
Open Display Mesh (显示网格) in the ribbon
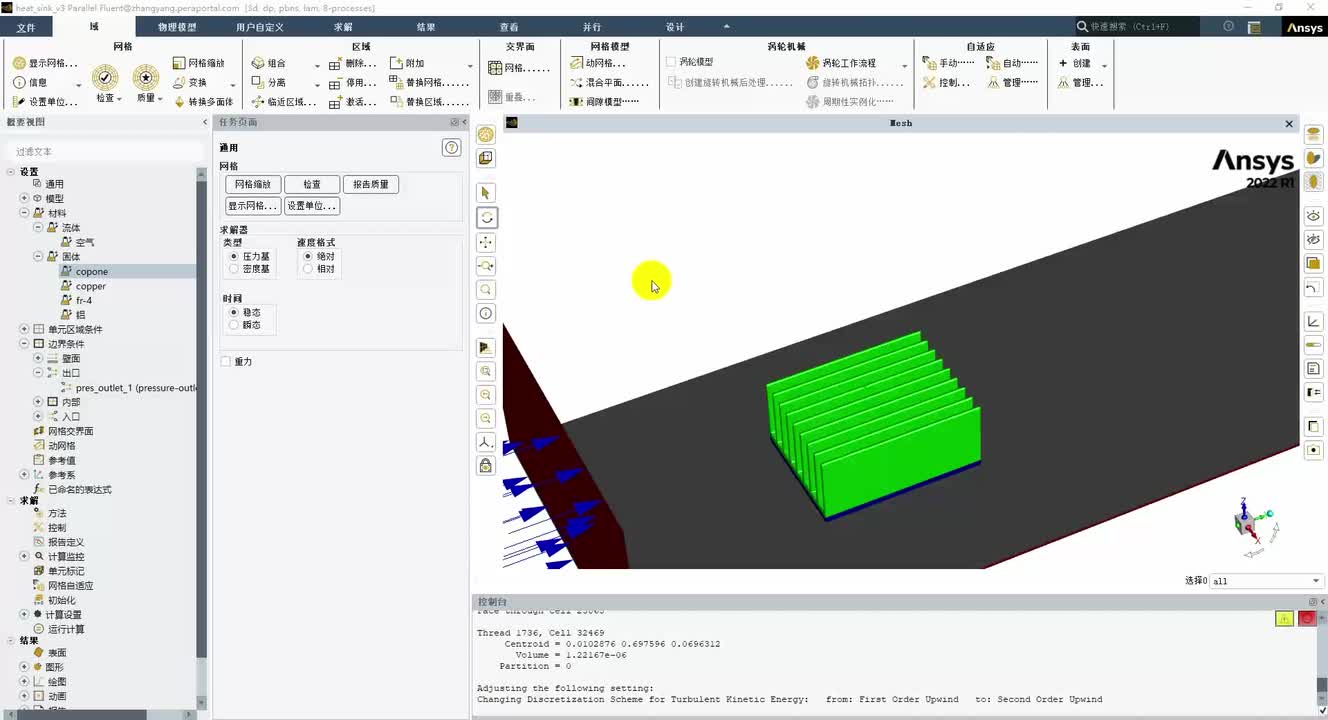click(x=45, y=63)
